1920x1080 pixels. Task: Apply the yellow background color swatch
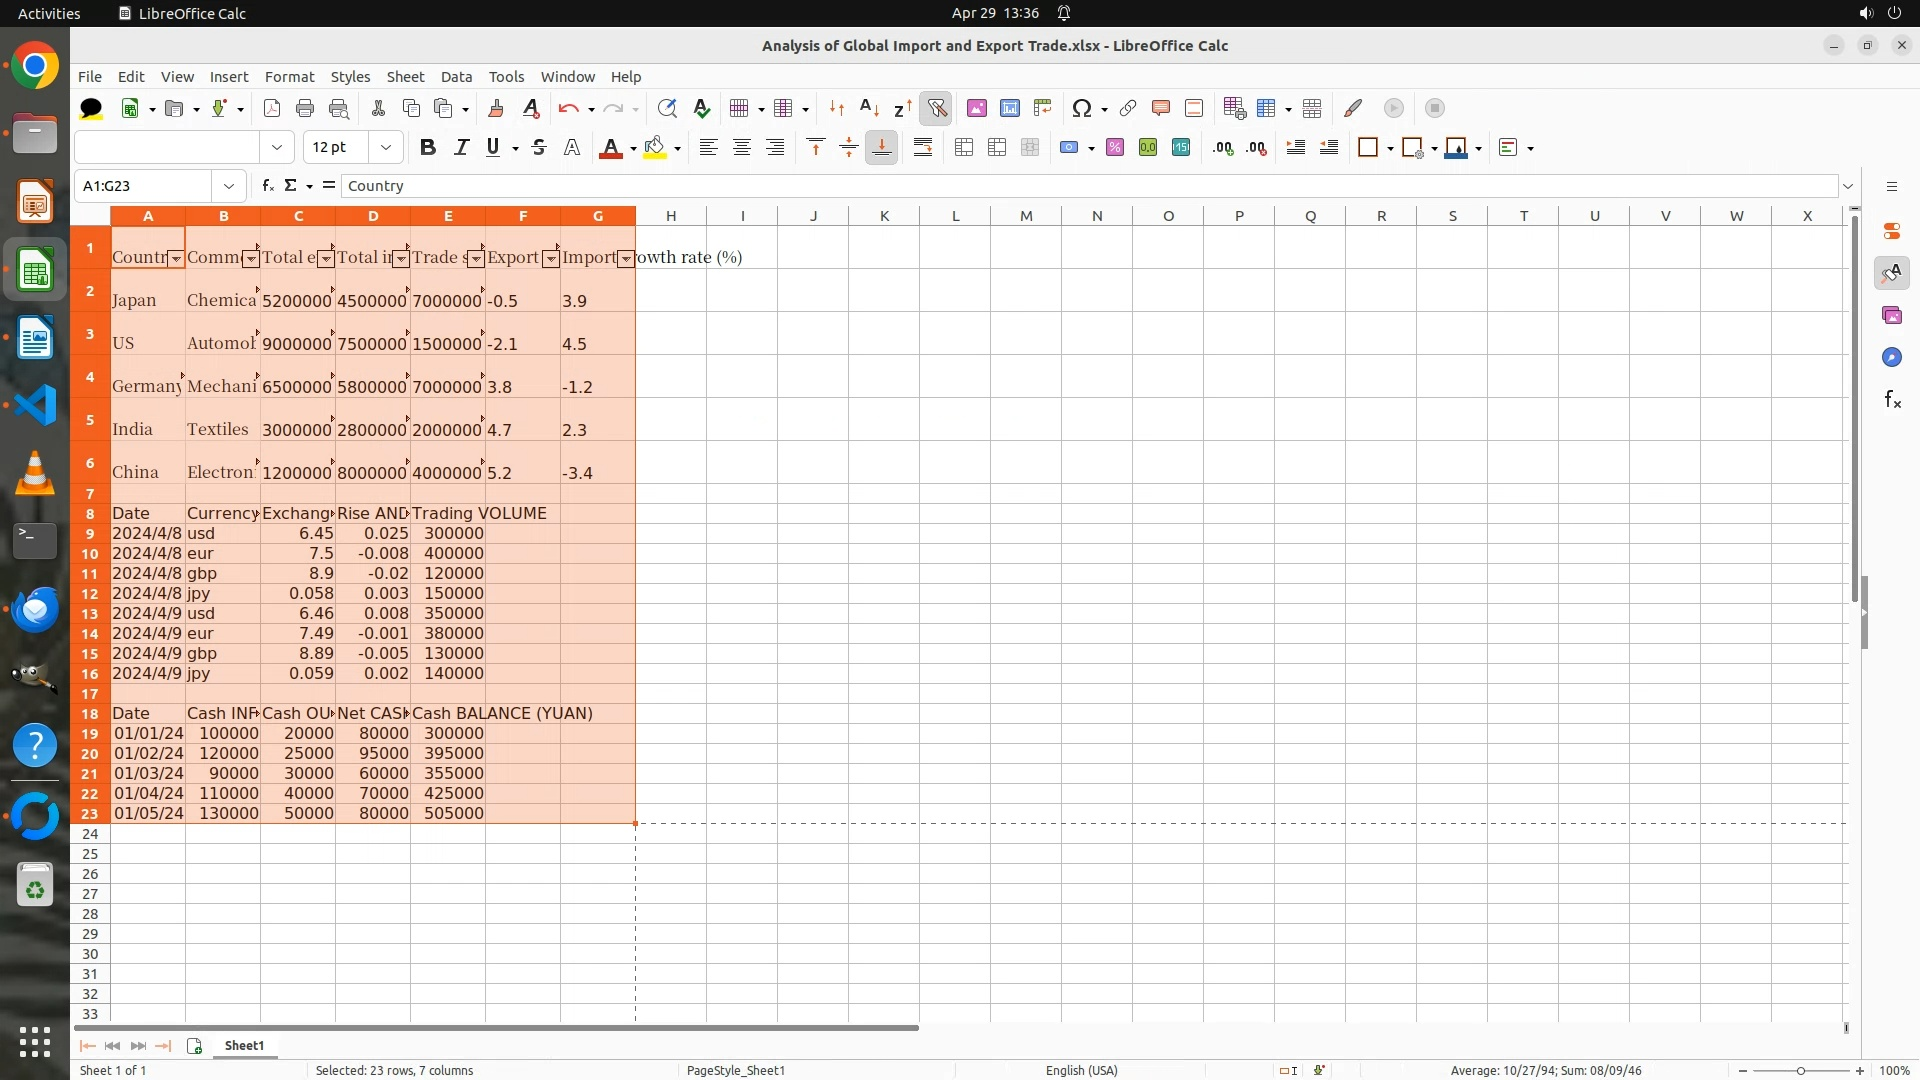pyautogui.click(x=654, y=148)
